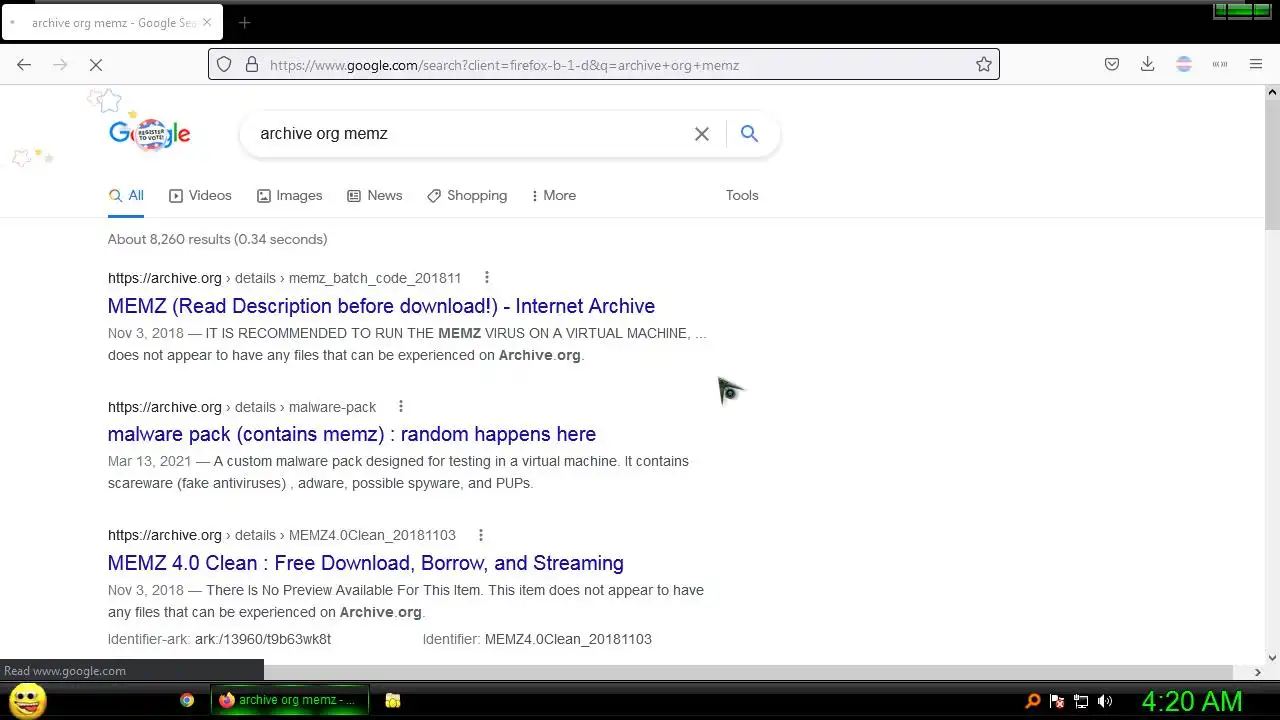Clear the search query with the X

[702, 134]
